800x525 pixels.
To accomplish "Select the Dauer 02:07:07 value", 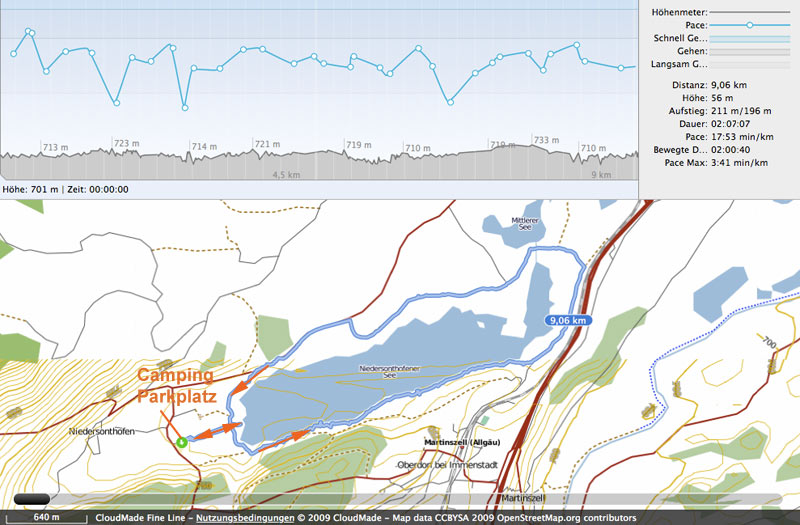I will [730, 124].
